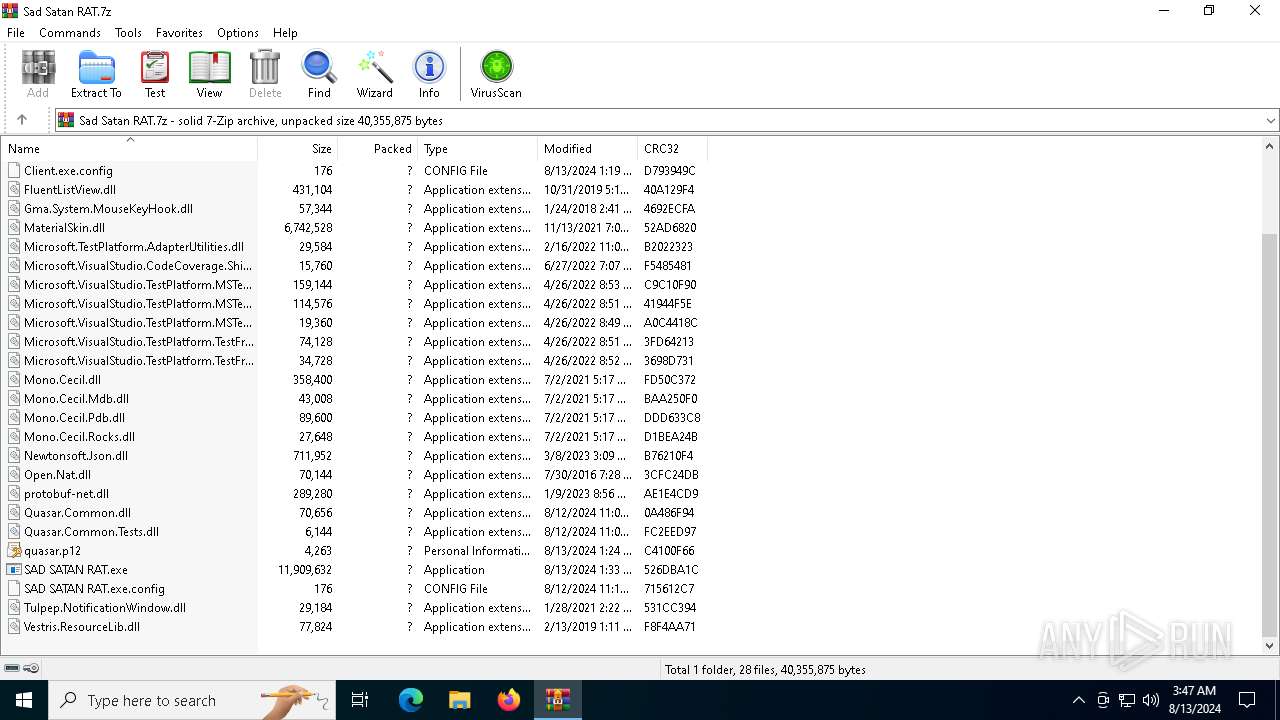The width and height of the screenshot is (1280, 720).
Task: Click the vertical scrollbar thumb of file list
Action: point(1270,435)
